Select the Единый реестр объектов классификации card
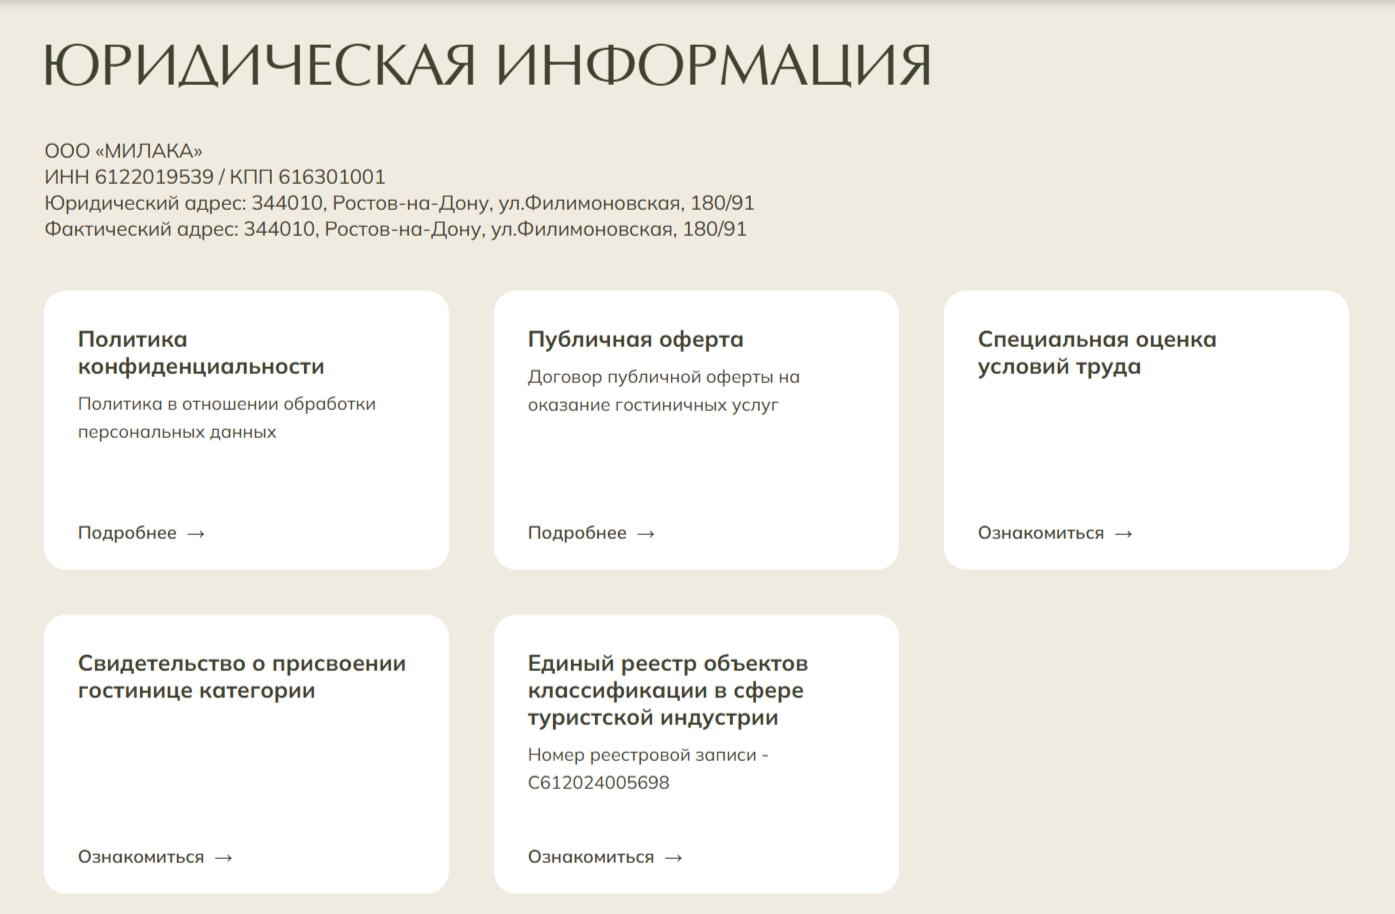Image resolution: width=1395 pixels, height=914 pixels. 696,754
